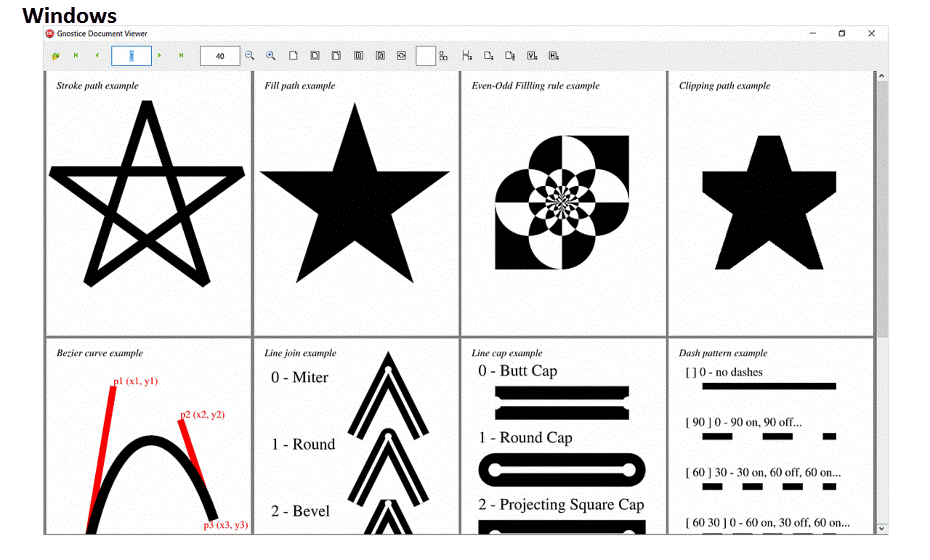Image resolution: width=930 pixels, height=560 pixels.
Task: Click the empty box in the toolbar
Action: point(425,56)
